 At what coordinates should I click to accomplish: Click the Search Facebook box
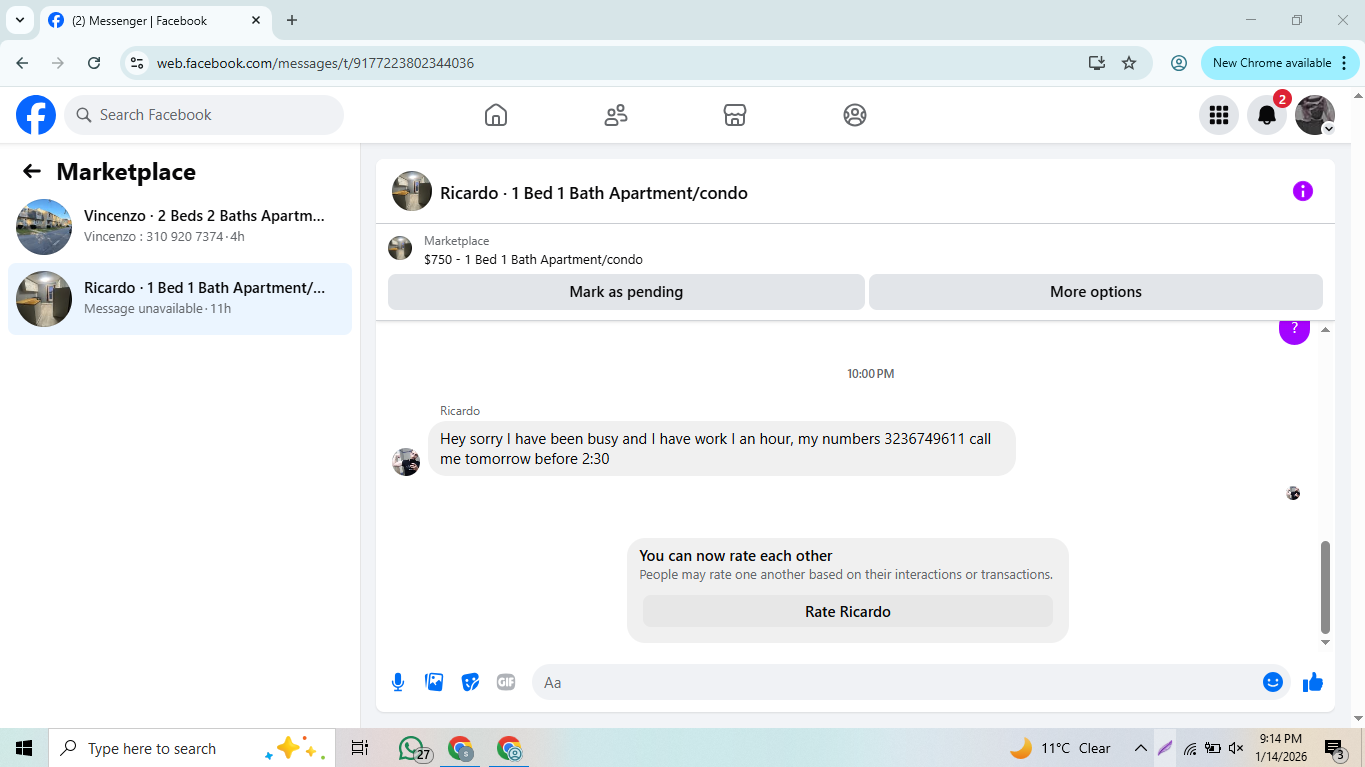coord(204,115)
